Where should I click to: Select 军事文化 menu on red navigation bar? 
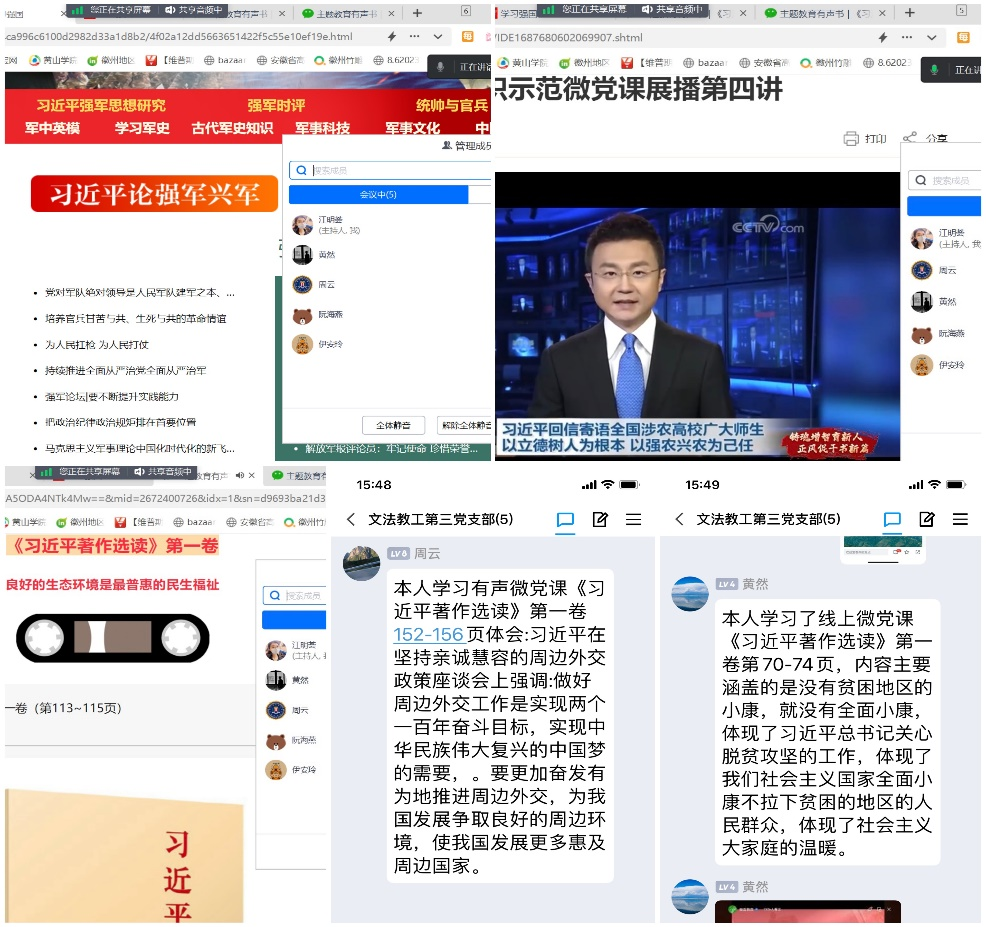tap(413, 128)
